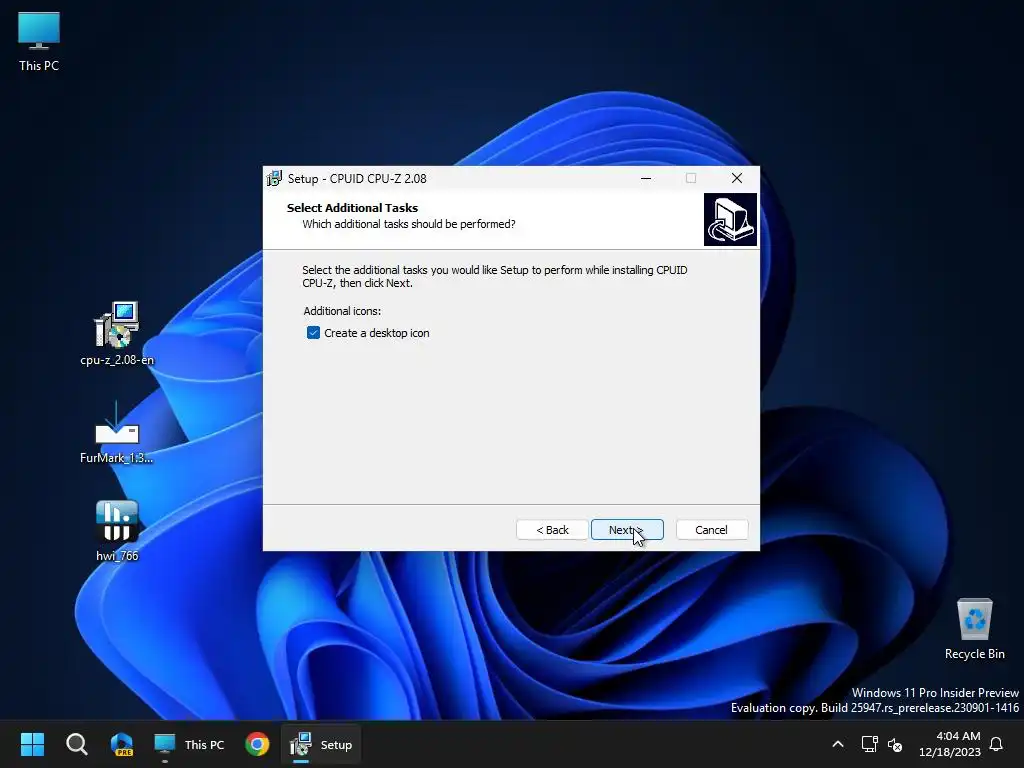This screenshot has height=768, width=1024.
Task: Open the clock and date flyout
Action: pyautogui.click(x=950, y=744)
